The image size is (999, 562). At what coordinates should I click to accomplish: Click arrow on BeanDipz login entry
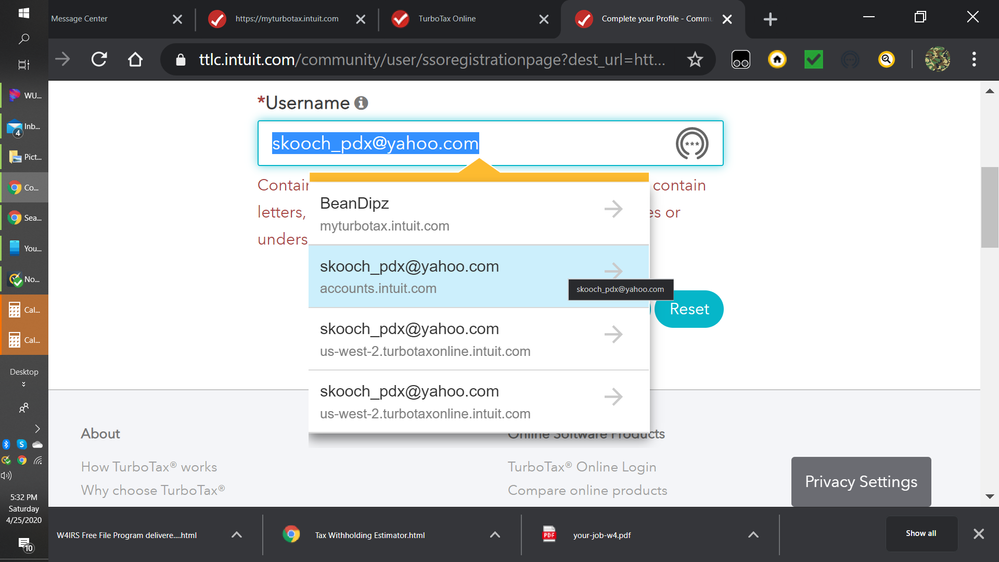click(x=614, y=208)
